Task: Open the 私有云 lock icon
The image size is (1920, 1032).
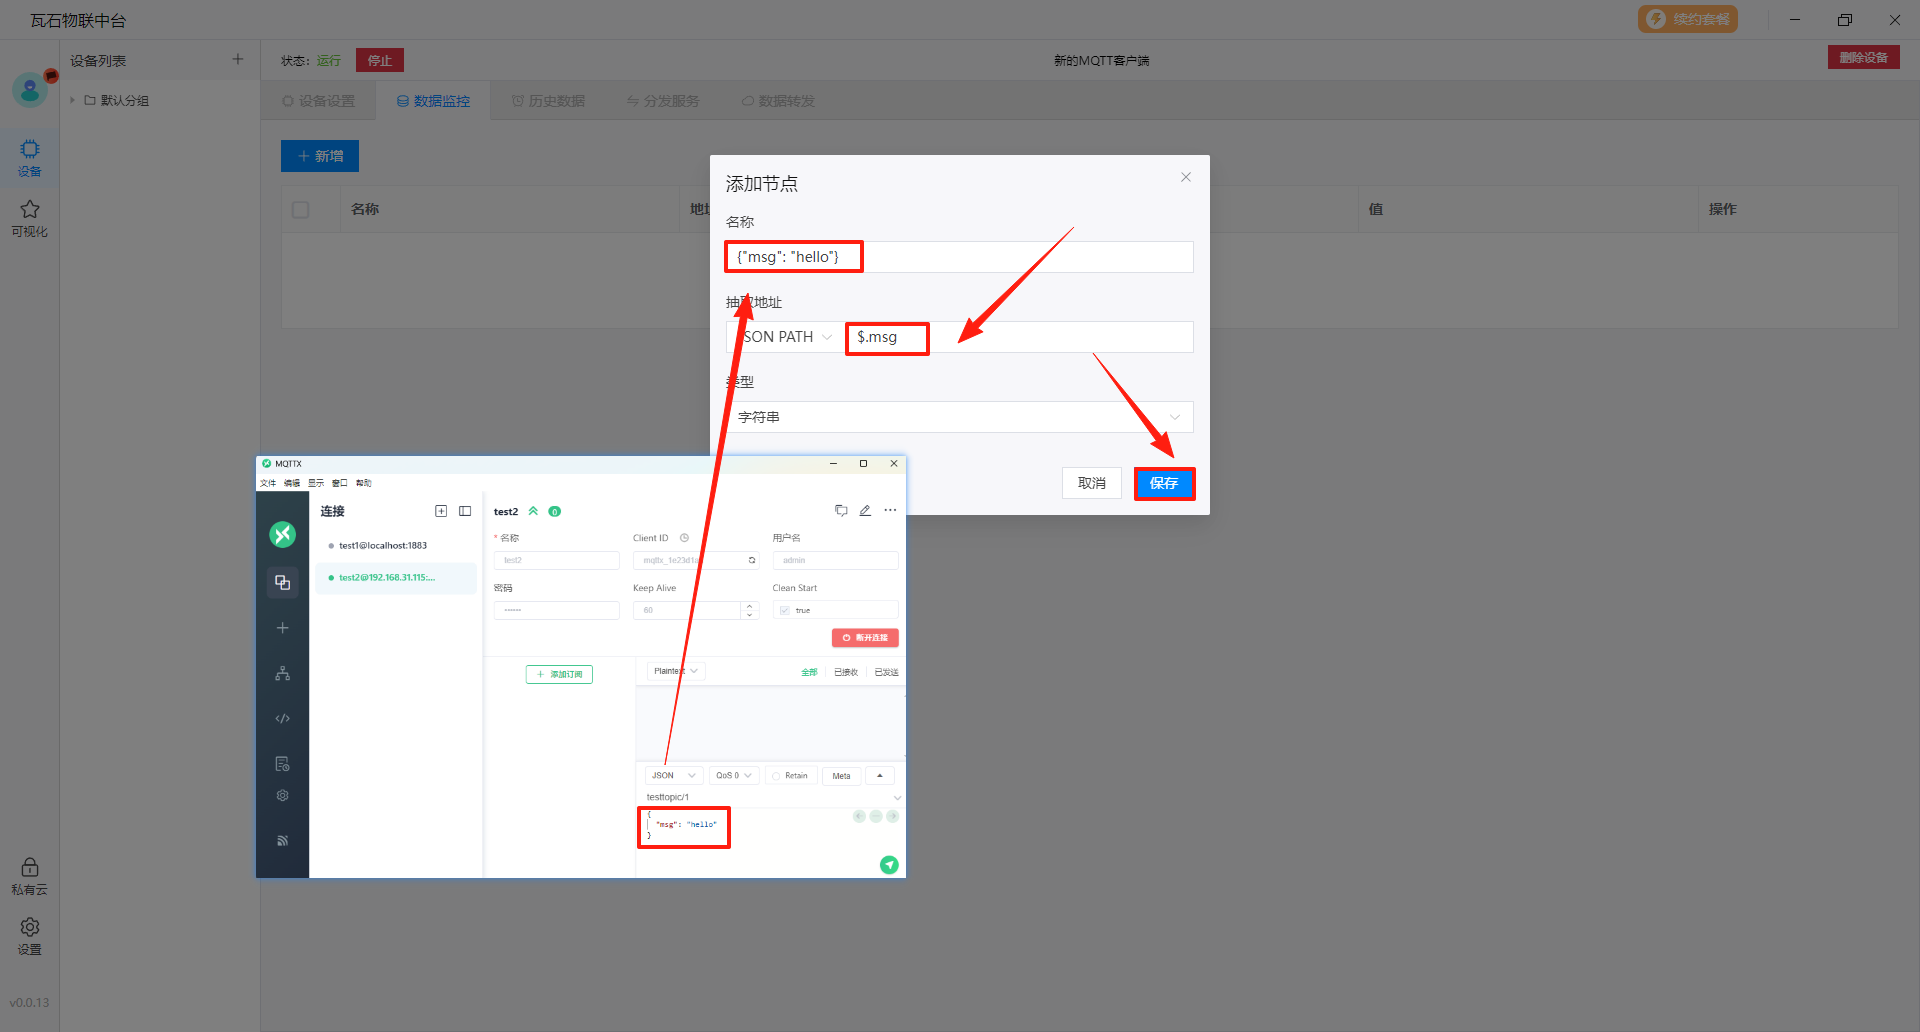Action: point(30,875)
